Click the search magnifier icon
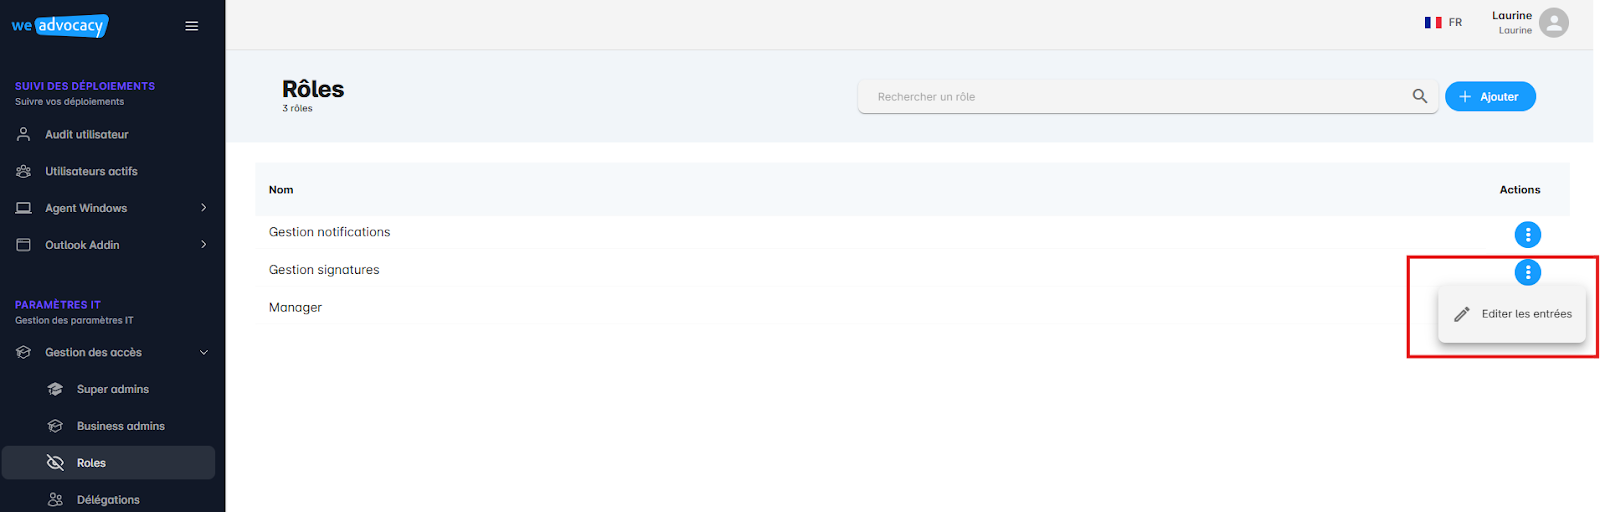The height and width of the screenshot is (512, 1600). coord(1419,96)
